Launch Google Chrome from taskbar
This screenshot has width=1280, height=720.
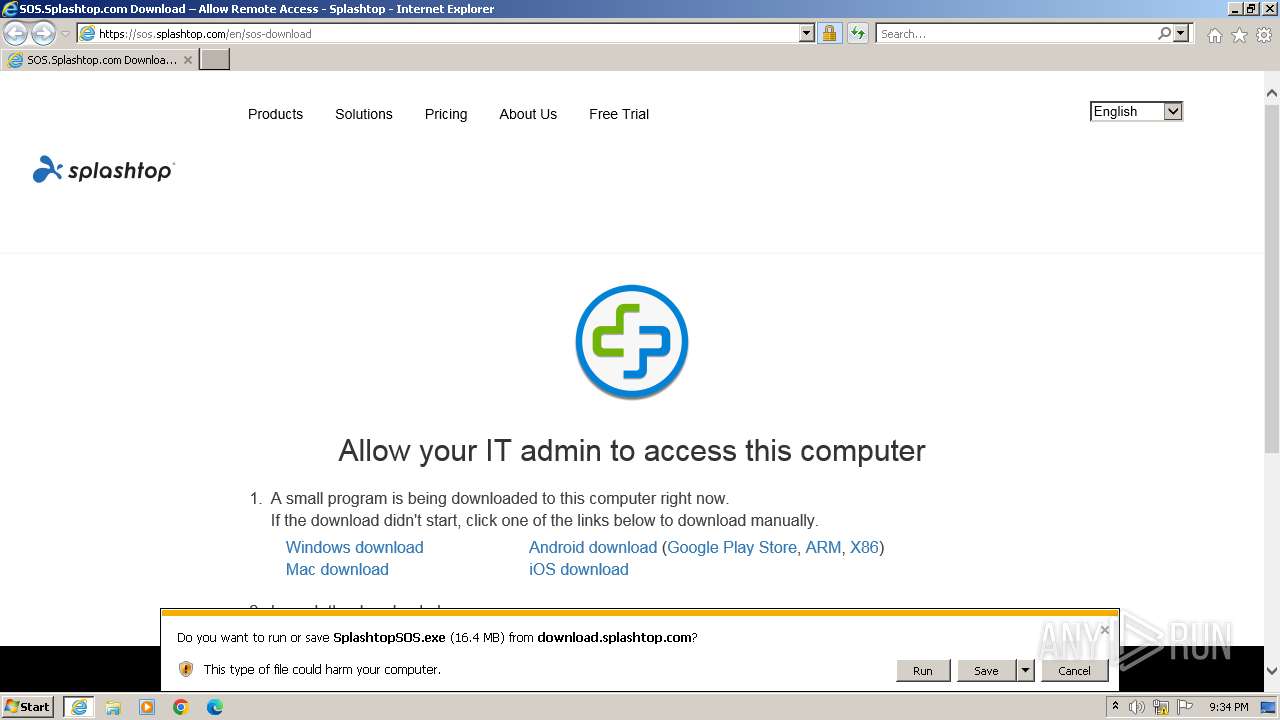181,707
